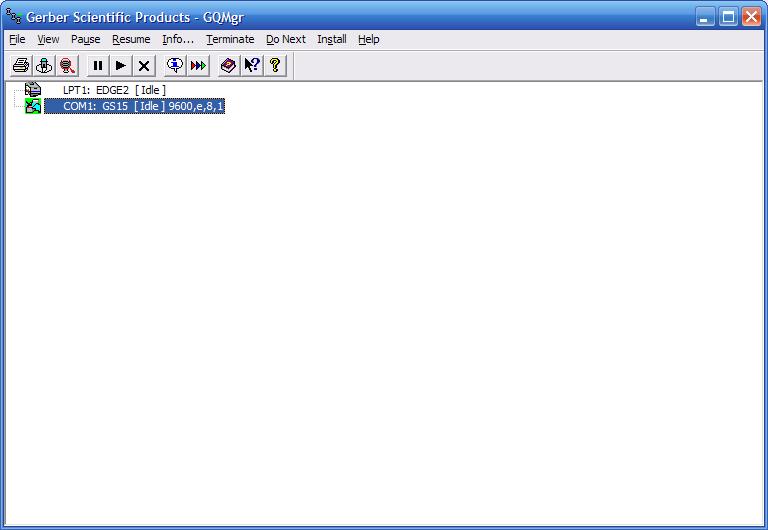Click the Resume menu item
This screenshot has height=530, width=768.
[131, 39]
